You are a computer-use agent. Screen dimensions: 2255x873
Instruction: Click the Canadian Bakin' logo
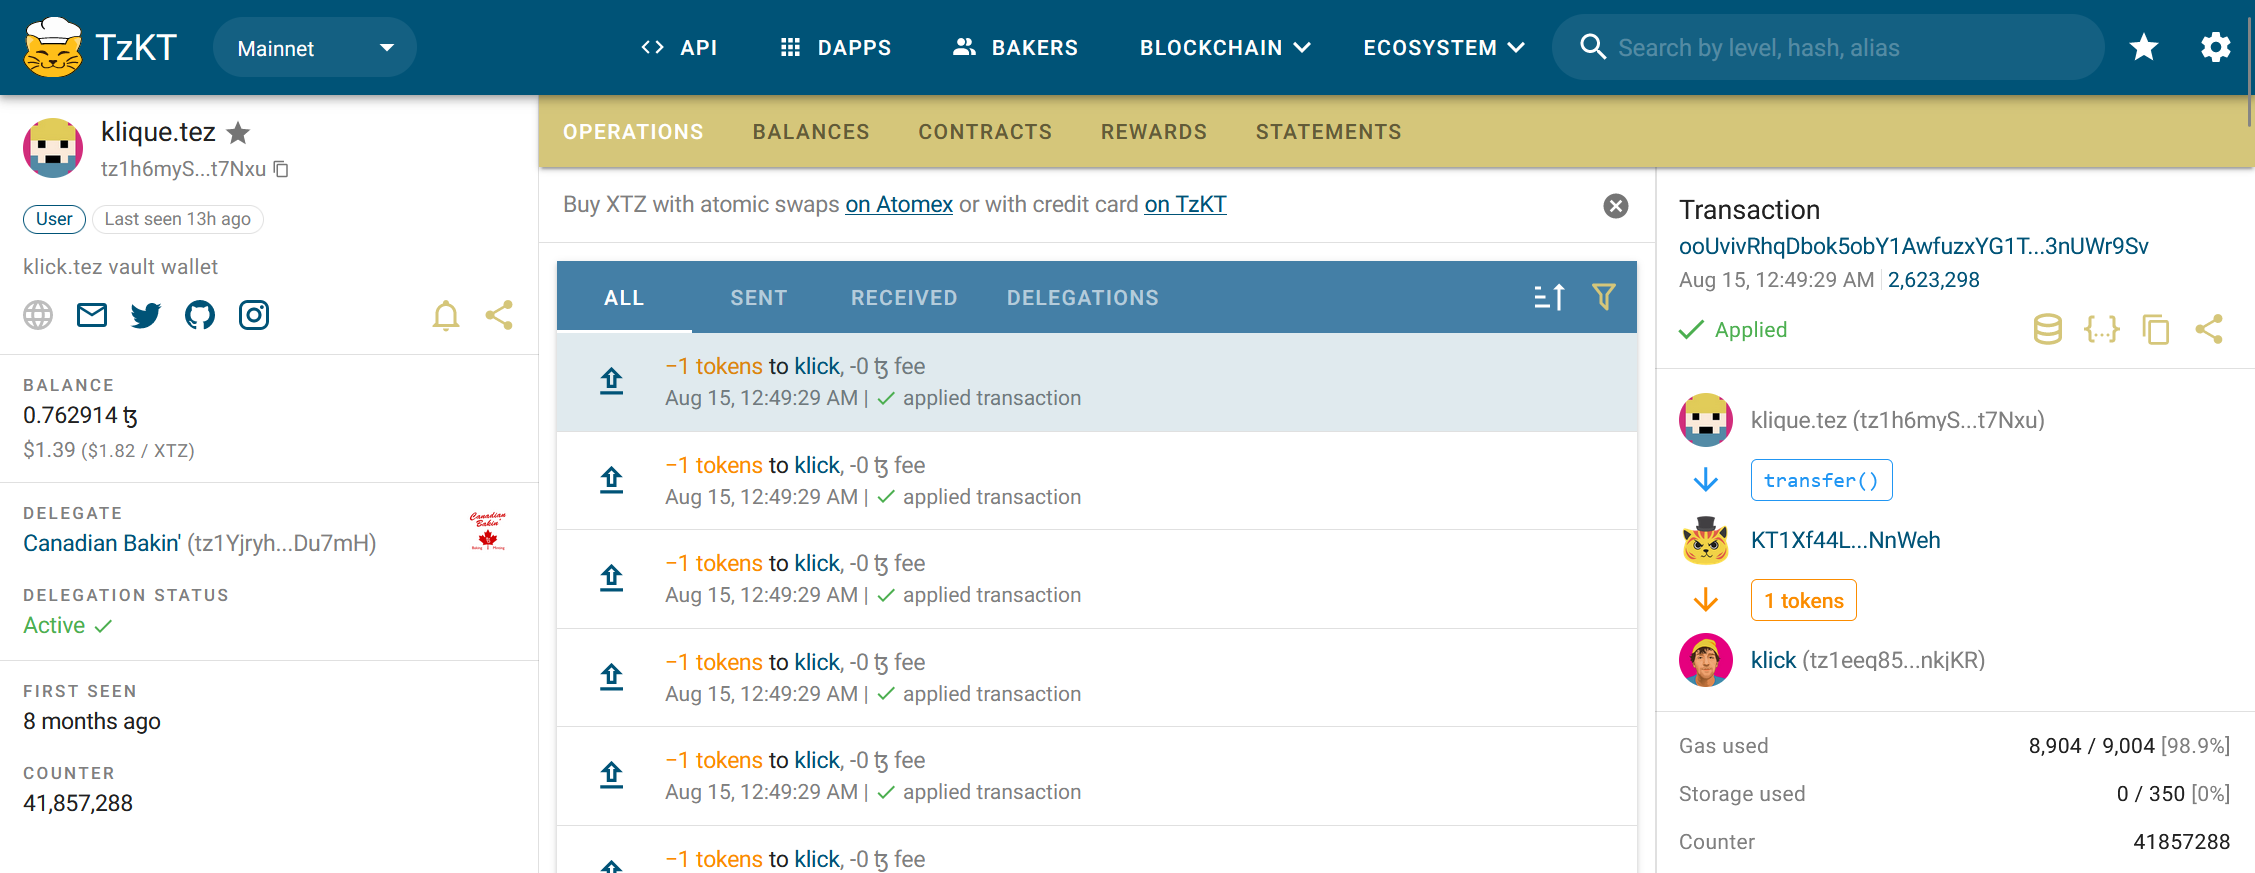488,530
